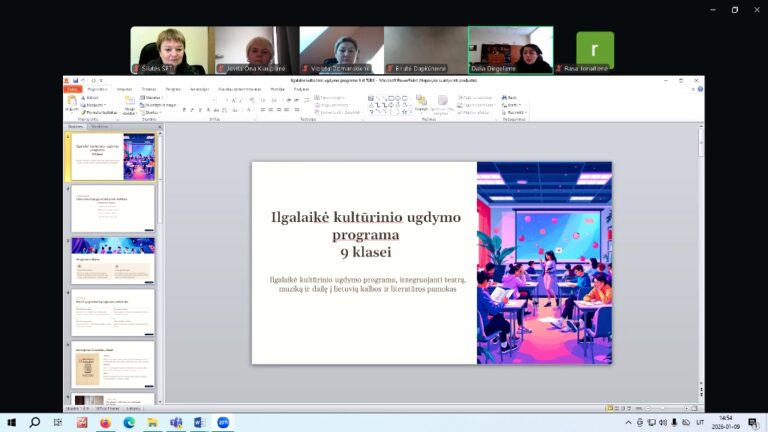Image resolution: width=768 pixels, height=432 pixels.
Task: Click the zoom out minus button
Action: tap(648, 408)
